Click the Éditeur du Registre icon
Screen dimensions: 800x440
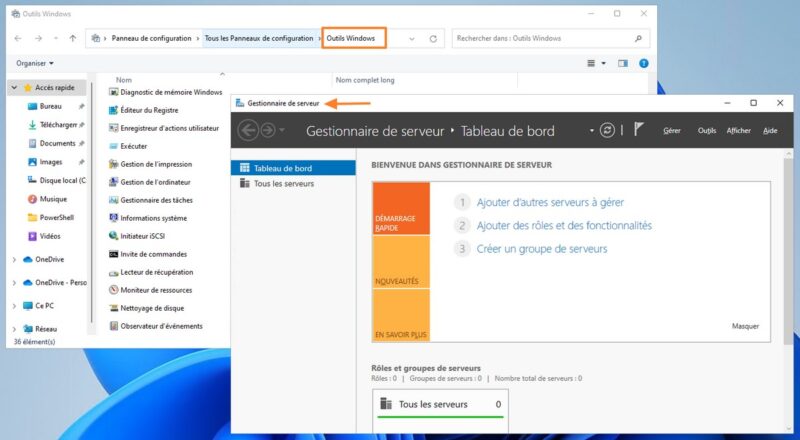pos(113,110)
